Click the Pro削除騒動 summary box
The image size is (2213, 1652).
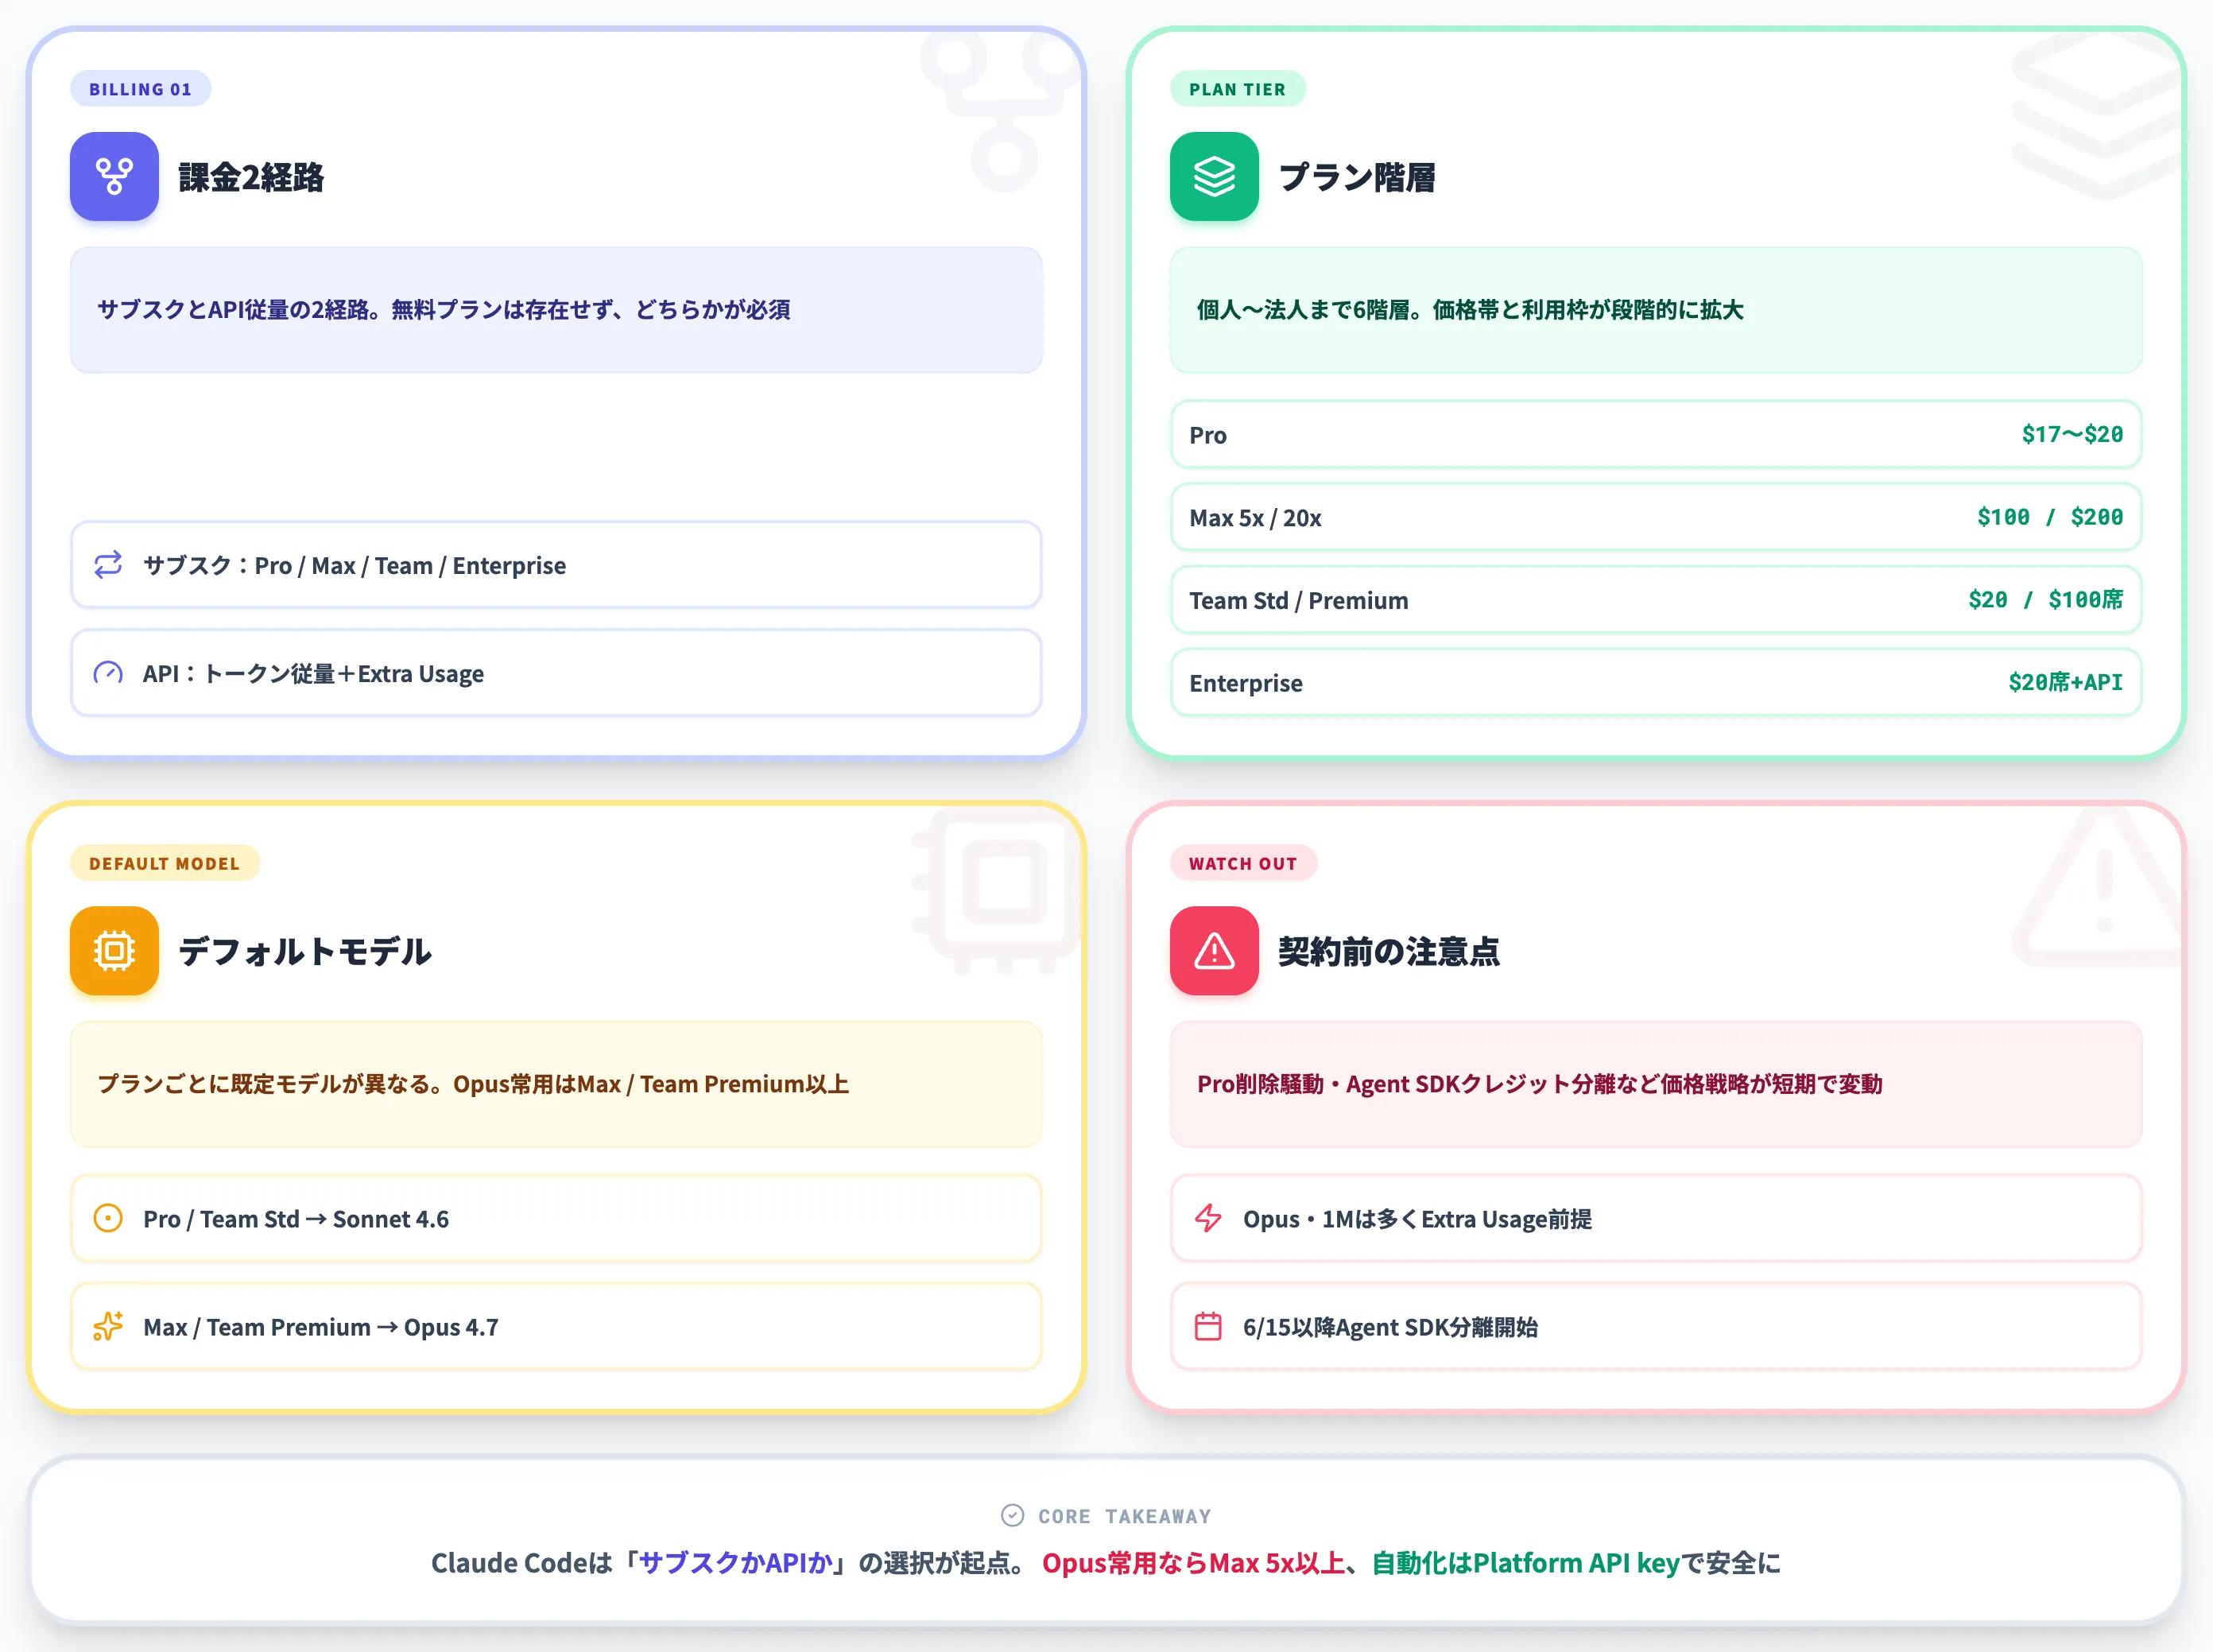[x=1656, y=1084]
